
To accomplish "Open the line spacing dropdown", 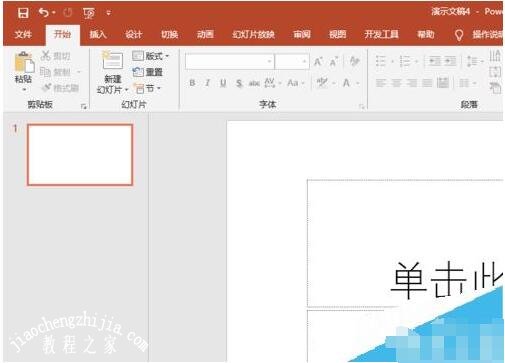I will (475, 61).
